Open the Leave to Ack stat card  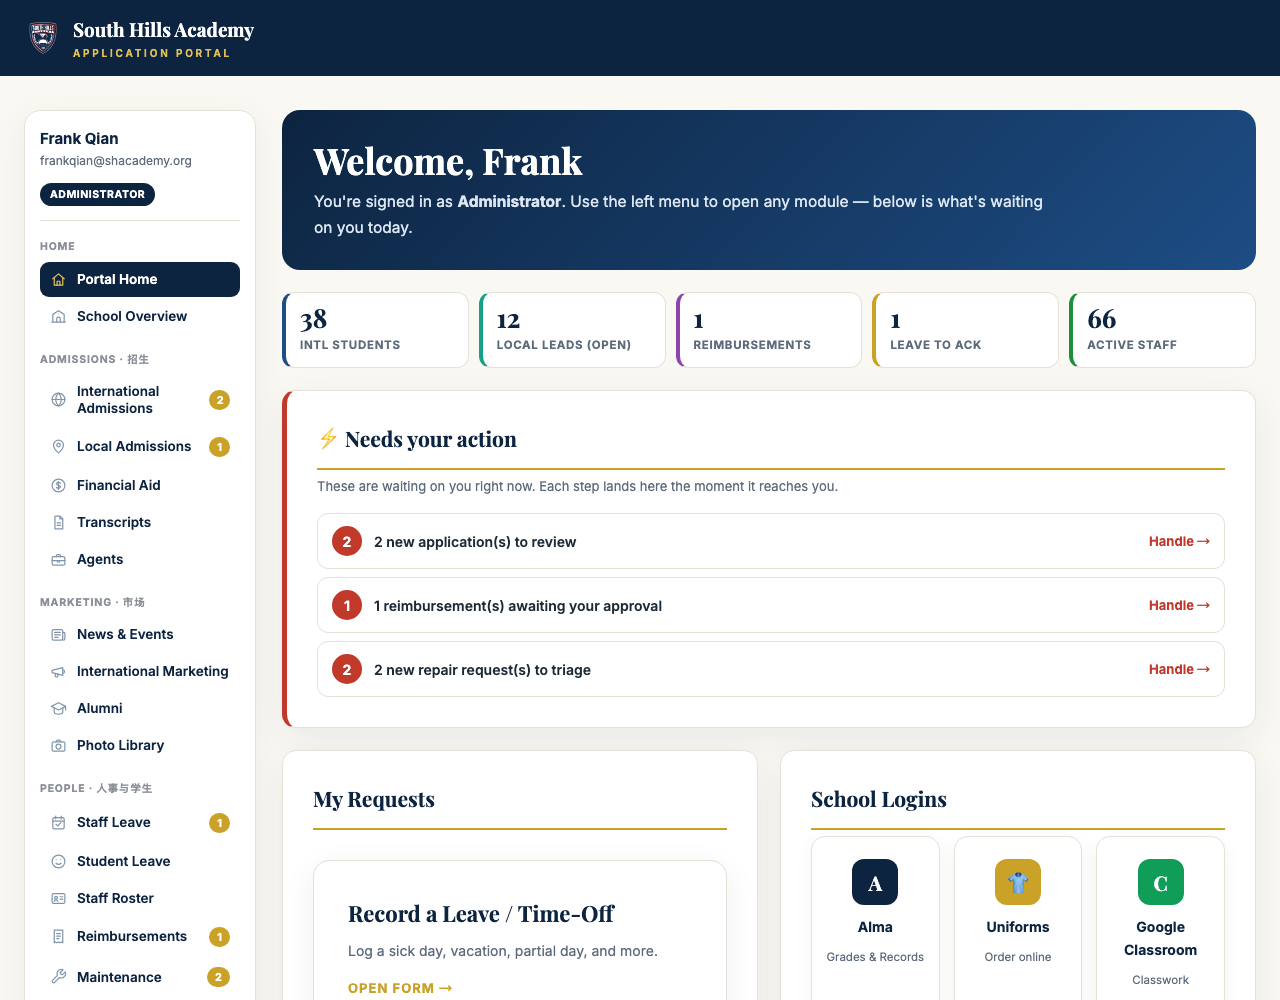click(965, 330)
